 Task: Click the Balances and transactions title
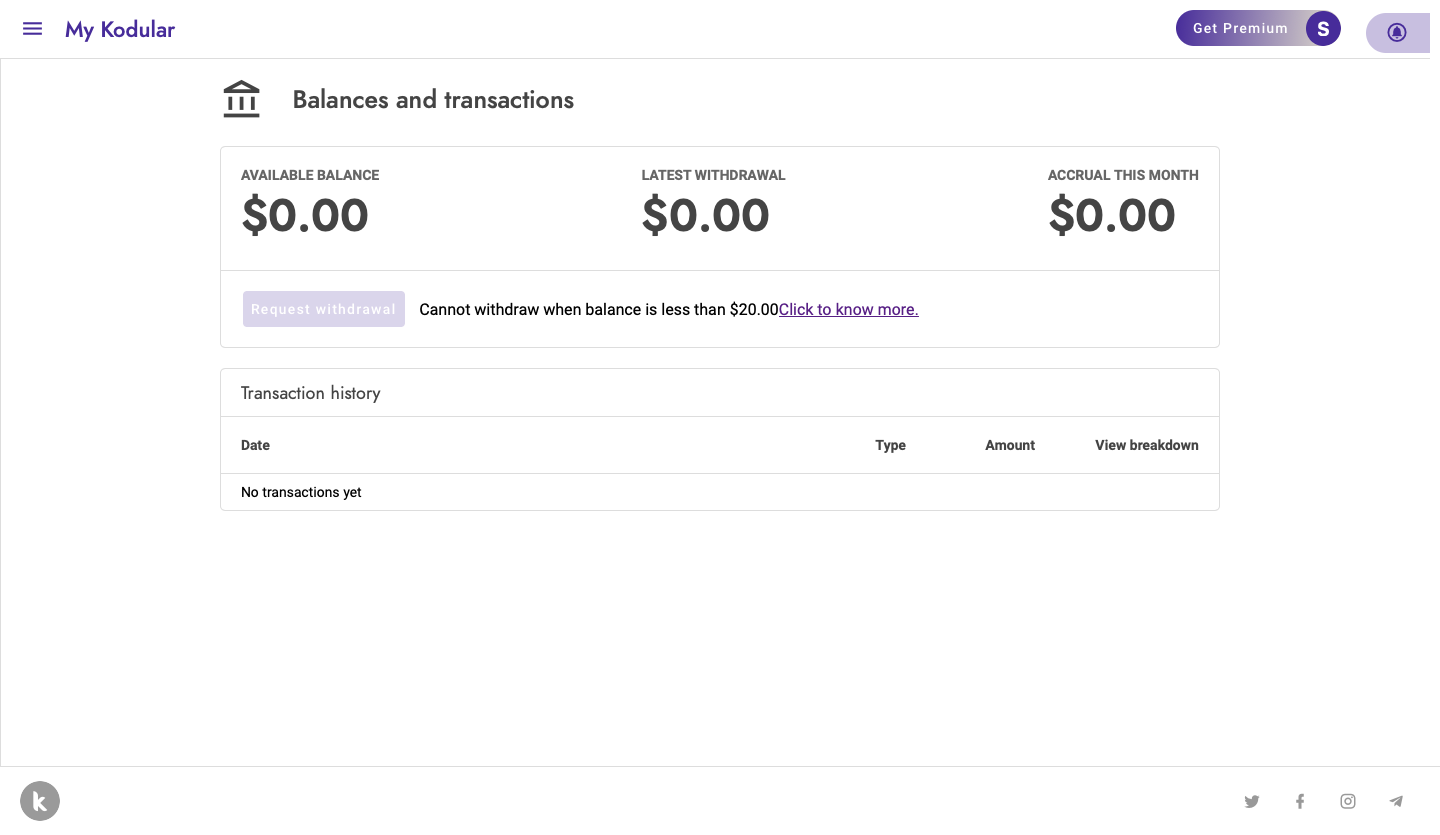click(x=433, y=100)
